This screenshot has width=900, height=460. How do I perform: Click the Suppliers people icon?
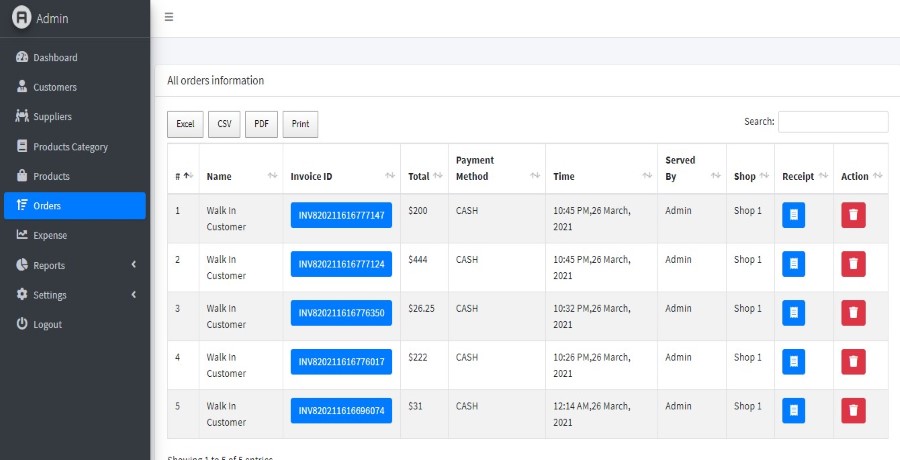pyautogui.click(x=22, y=116)
